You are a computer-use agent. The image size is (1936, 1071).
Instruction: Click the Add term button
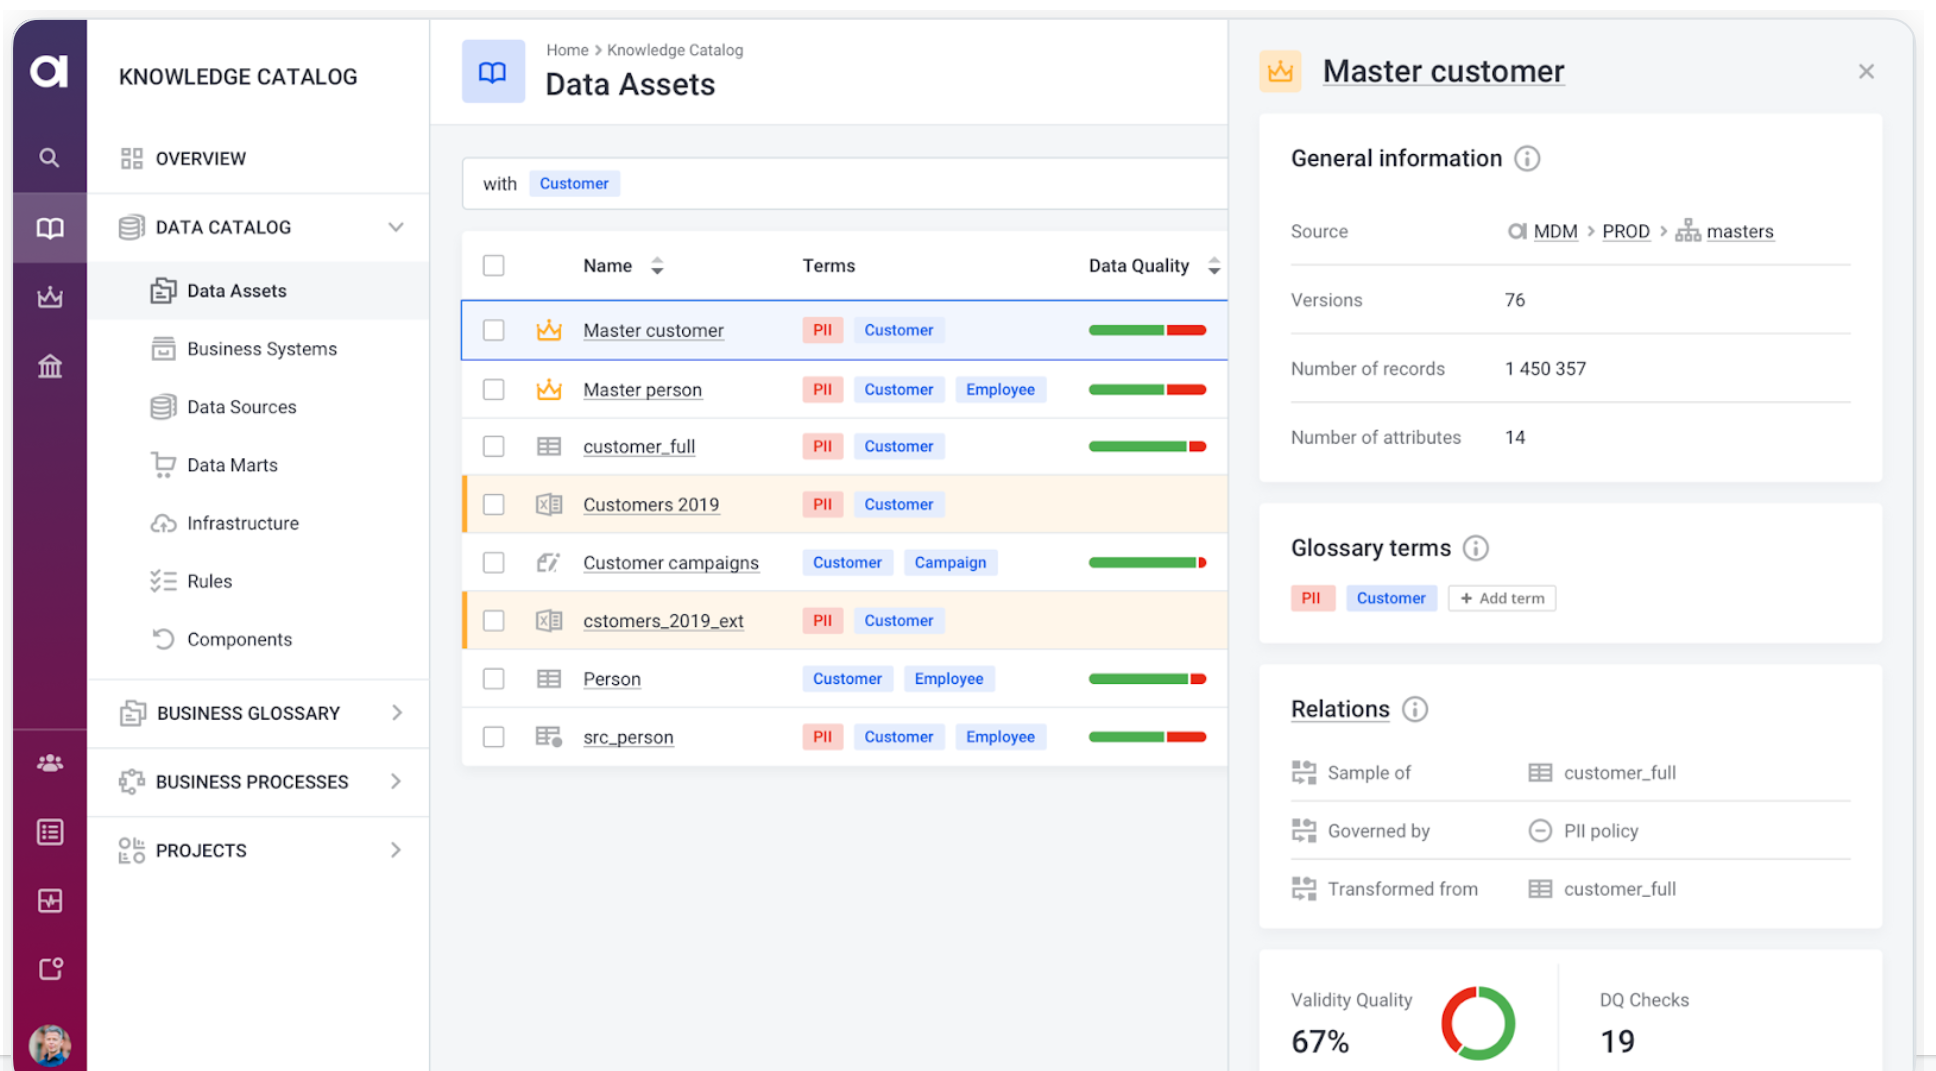coord(1502,598)
